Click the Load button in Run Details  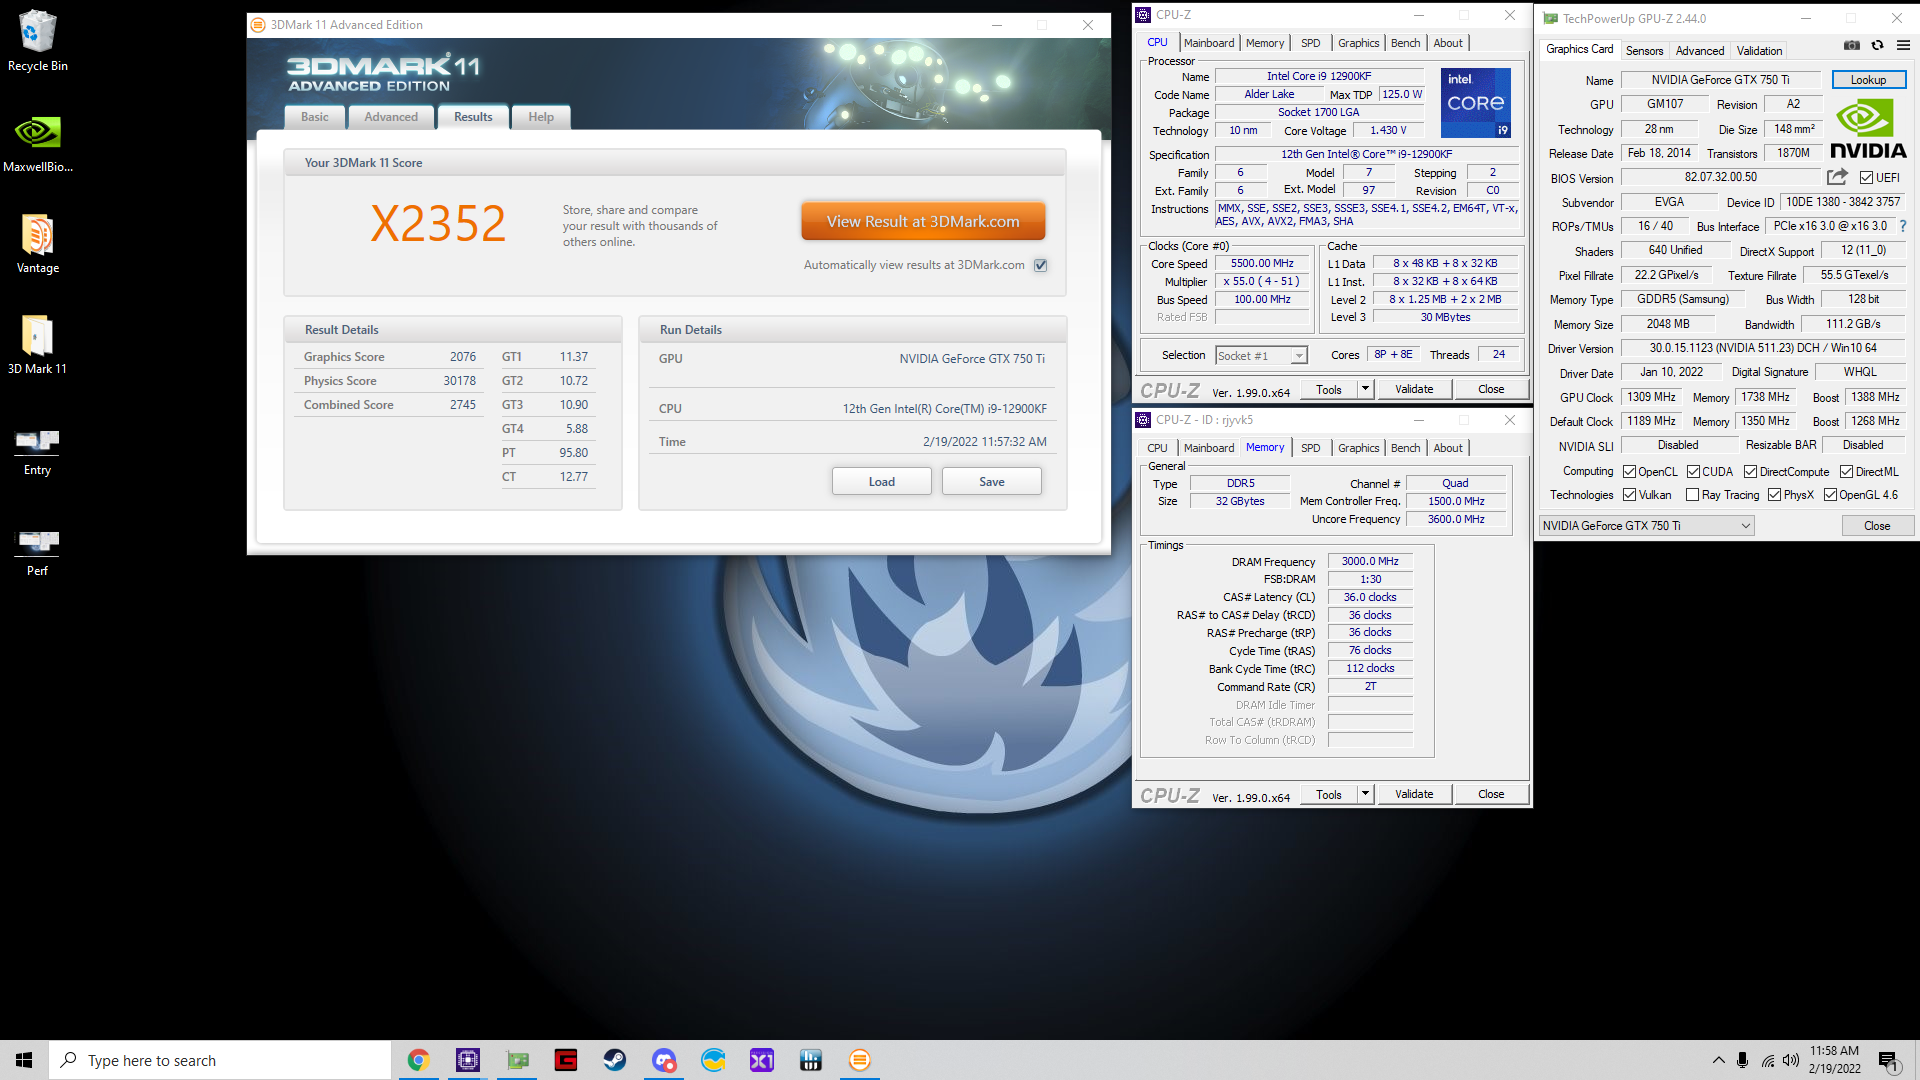(881, 481)
